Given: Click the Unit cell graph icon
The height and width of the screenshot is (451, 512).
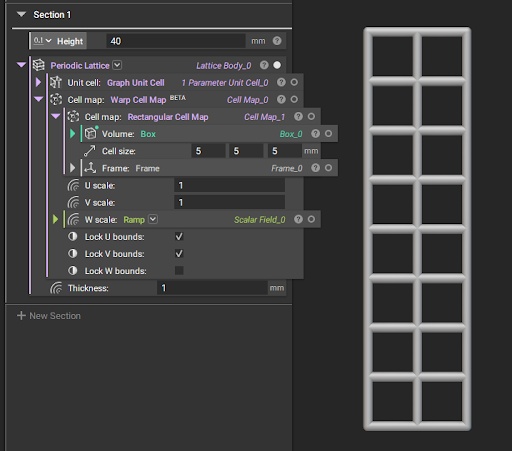Looking at the screenshot, I should click(56, 82).
